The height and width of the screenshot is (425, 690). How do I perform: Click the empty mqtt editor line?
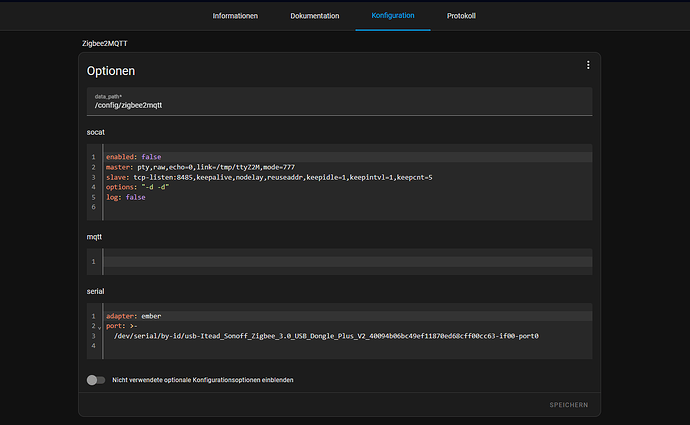pyautogui.click(x=348, y=262)
